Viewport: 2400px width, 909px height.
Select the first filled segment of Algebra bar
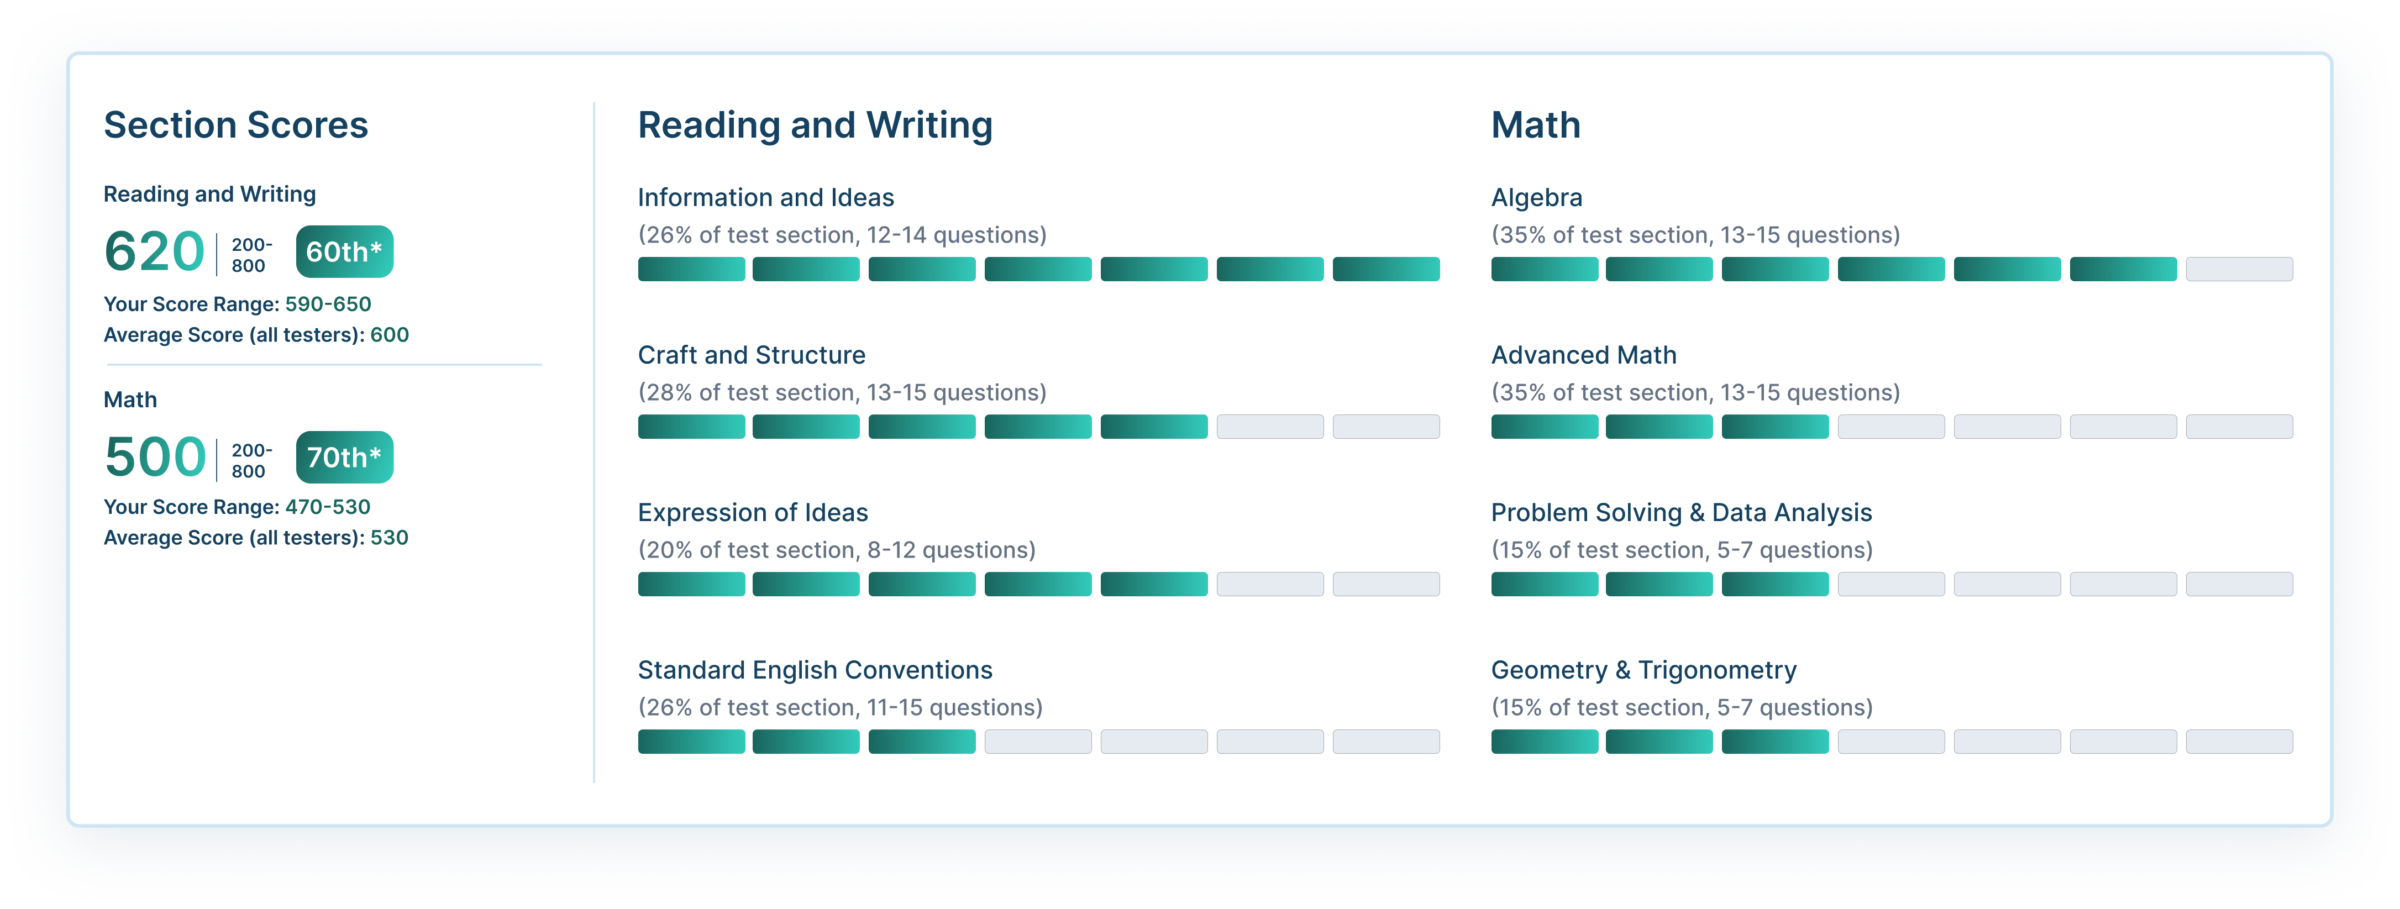pyautogui.click(x=1545, y=269)
